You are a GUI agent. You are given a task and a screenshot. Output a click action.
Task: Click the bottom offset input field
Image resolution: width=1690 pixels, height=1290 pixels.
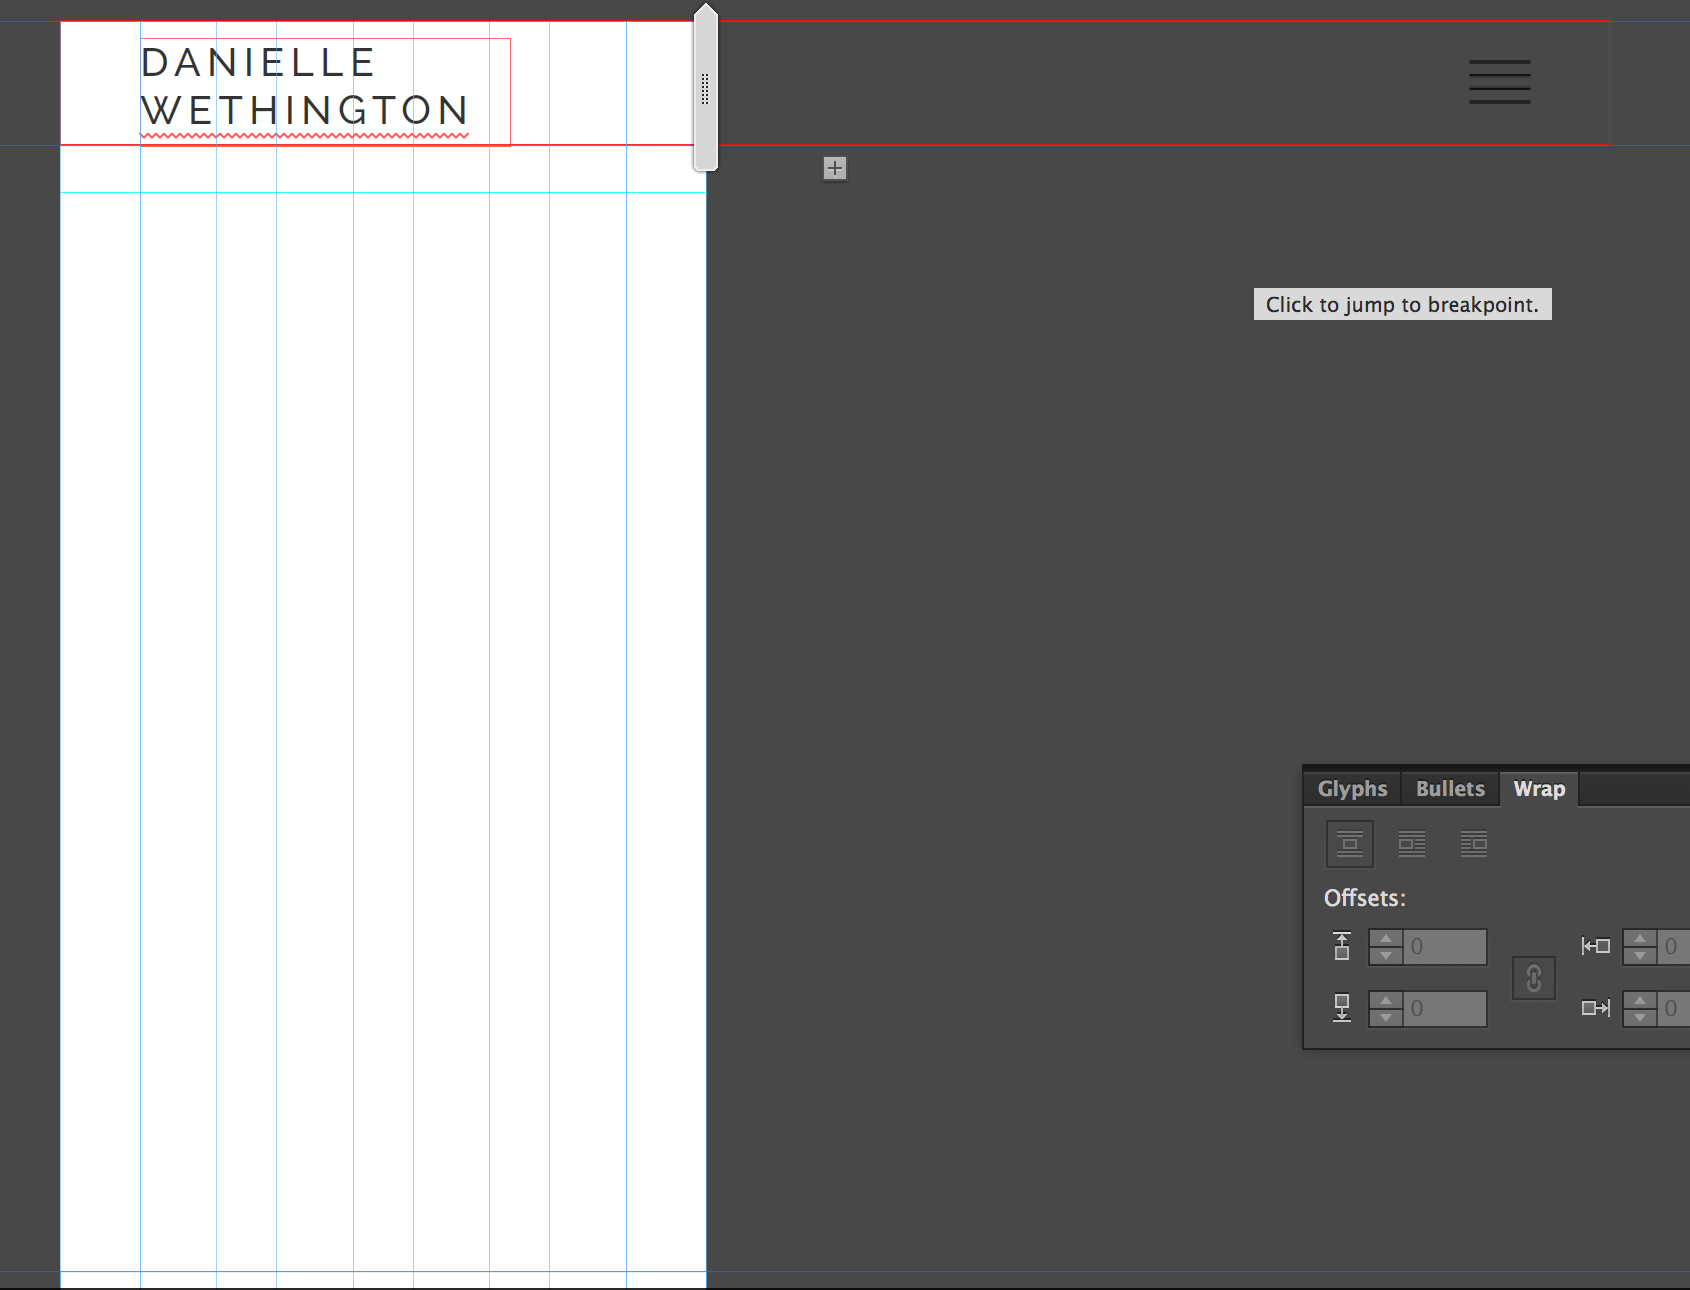coord(1445,1009)
